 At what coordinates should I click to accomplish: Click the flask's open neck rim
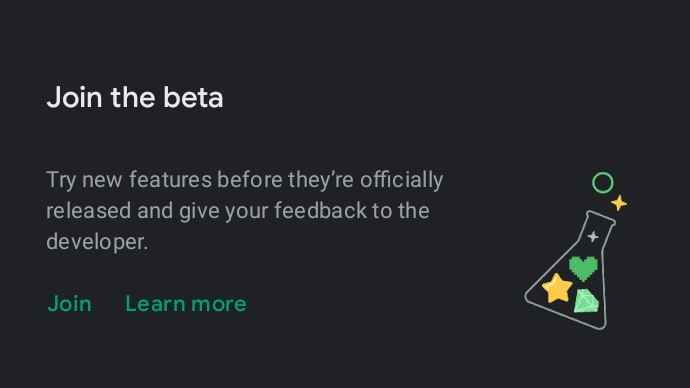coord(600,218)
